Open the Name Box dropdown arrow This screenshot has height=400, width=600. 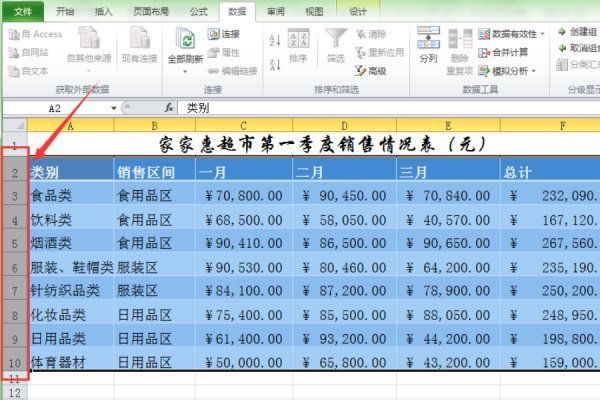pos(114,108)
